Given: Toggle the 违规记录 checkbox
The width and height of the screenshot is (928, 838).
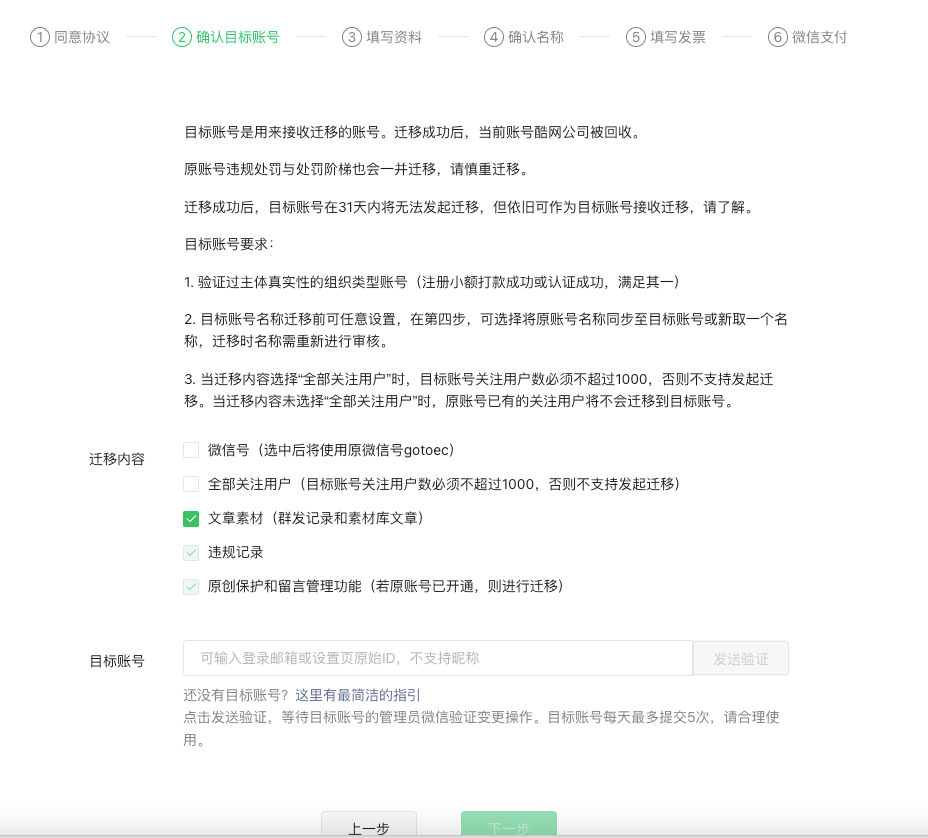Looking at the screenshot, I should (191, 553).
